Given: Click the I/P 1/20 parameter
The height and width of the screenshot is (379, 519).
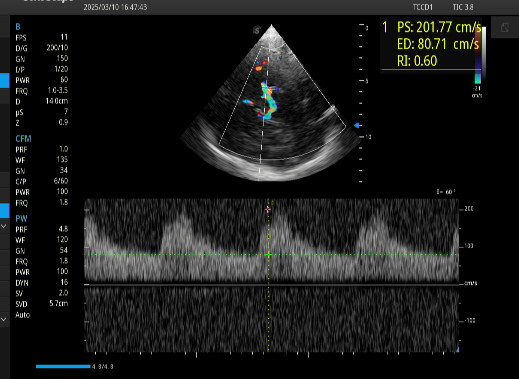Looking at the screenshot, I should click(x=42, y=69).
